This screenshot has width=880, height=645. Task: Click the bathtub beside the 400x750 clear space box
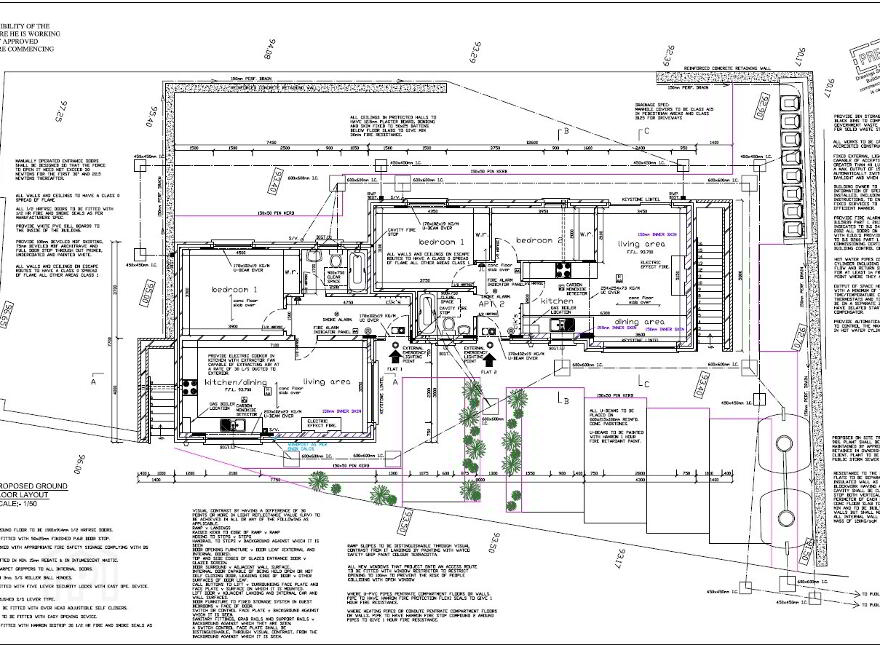(356, 271)
